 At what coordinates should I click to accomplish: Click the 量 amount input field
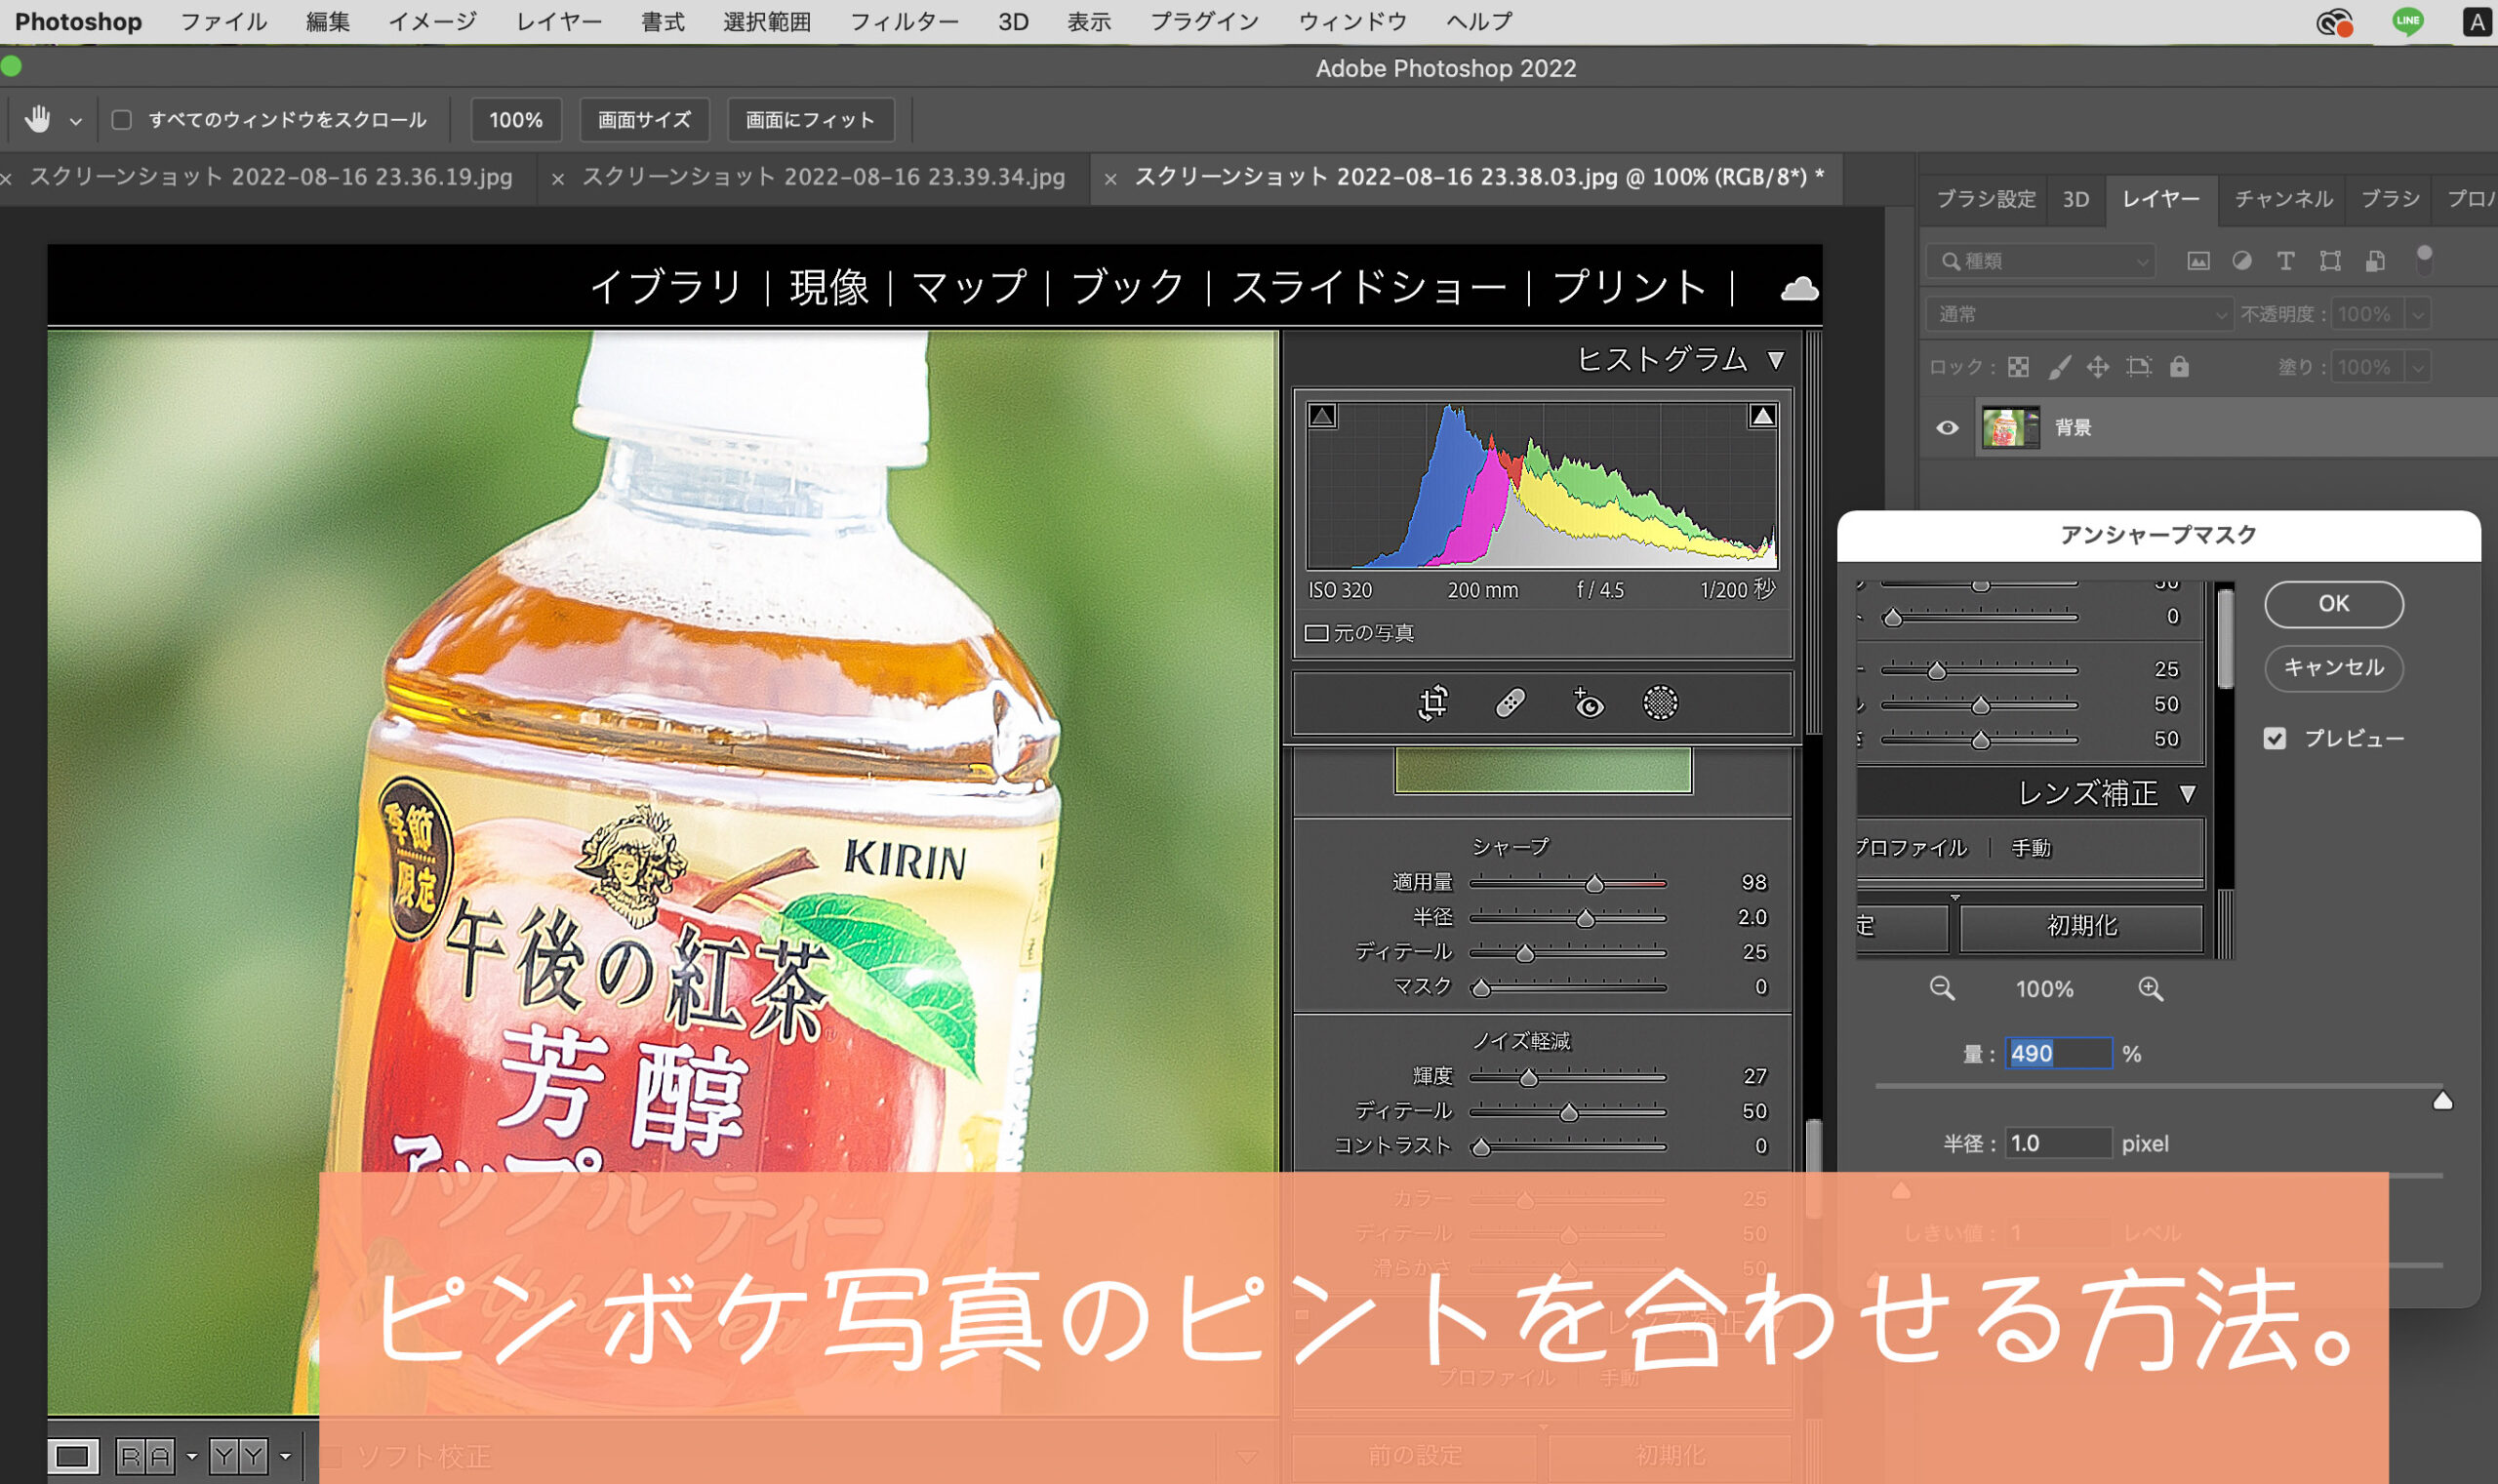click(x=2058, y=1053)
